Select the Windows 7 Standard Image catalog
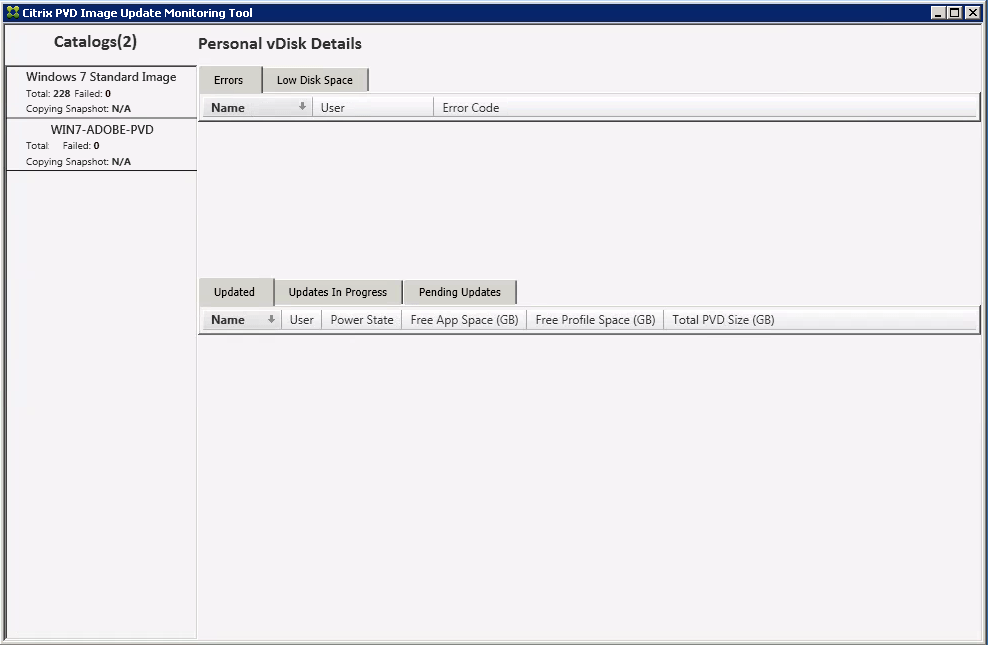 pyautogui.click(x=100, y=92)
